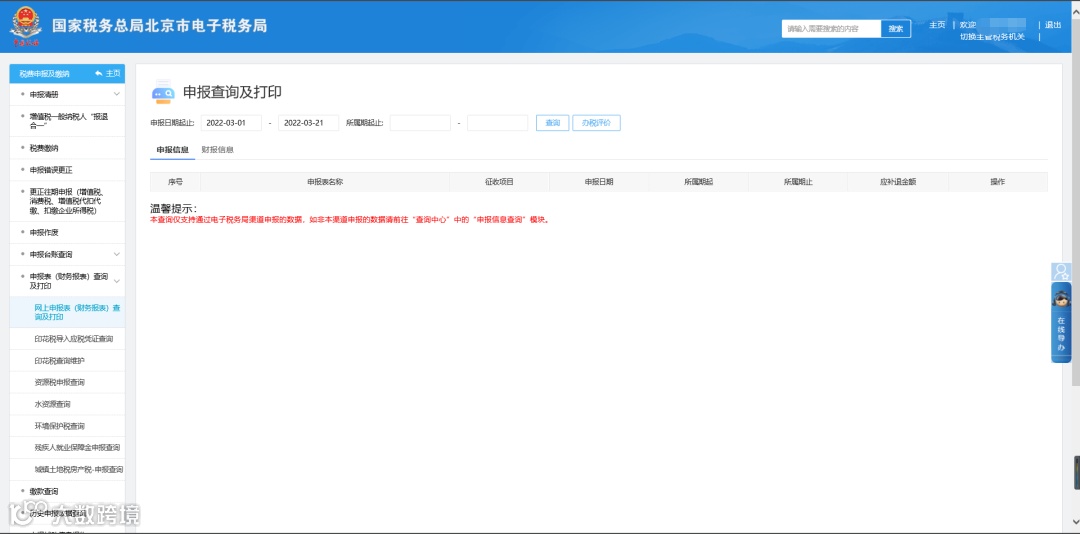Click the printer icon beside 申报查询及打印 title
Image resolution: width=1080 pixels, height=534 pixels.
click(163, 92)
